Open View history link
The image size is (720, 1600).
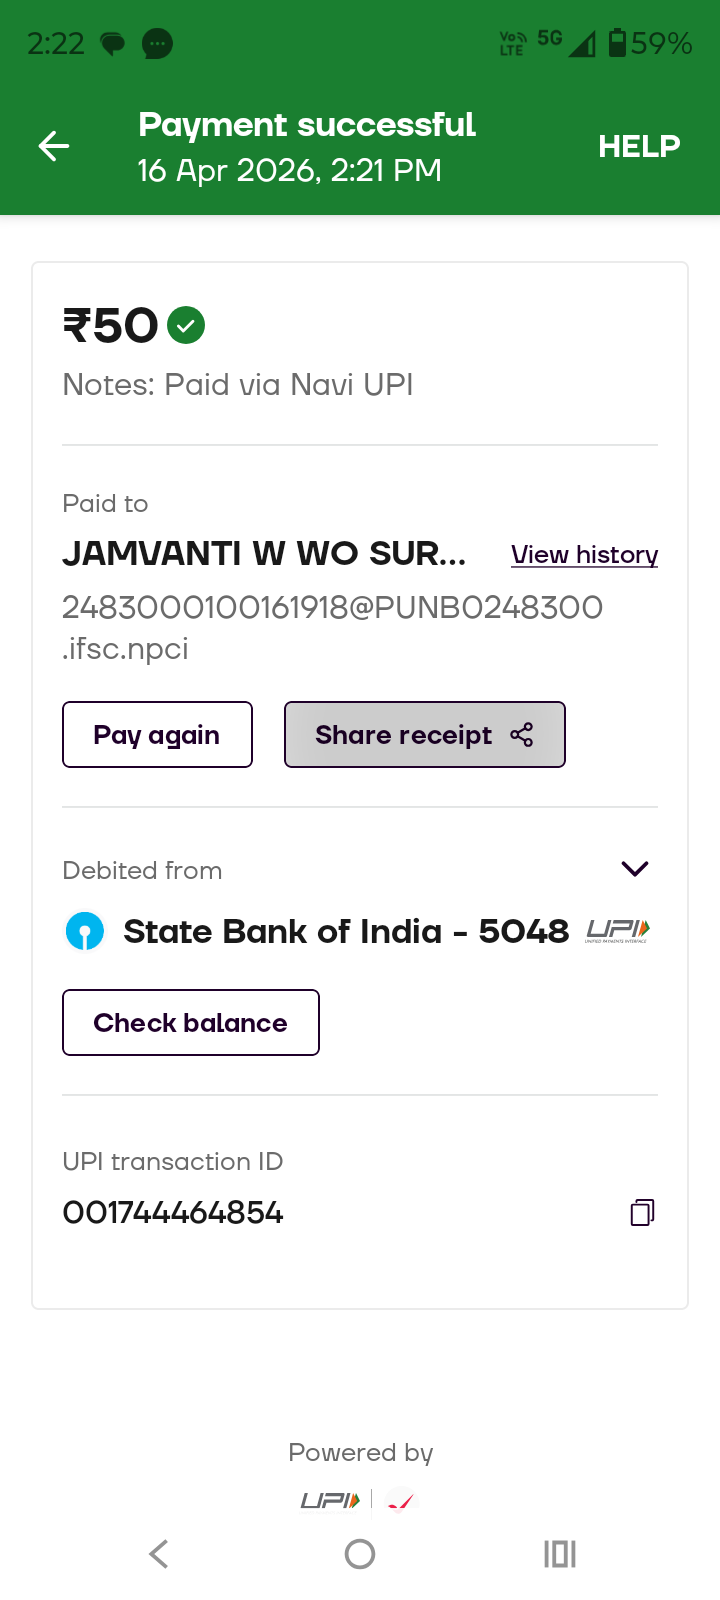584,555
